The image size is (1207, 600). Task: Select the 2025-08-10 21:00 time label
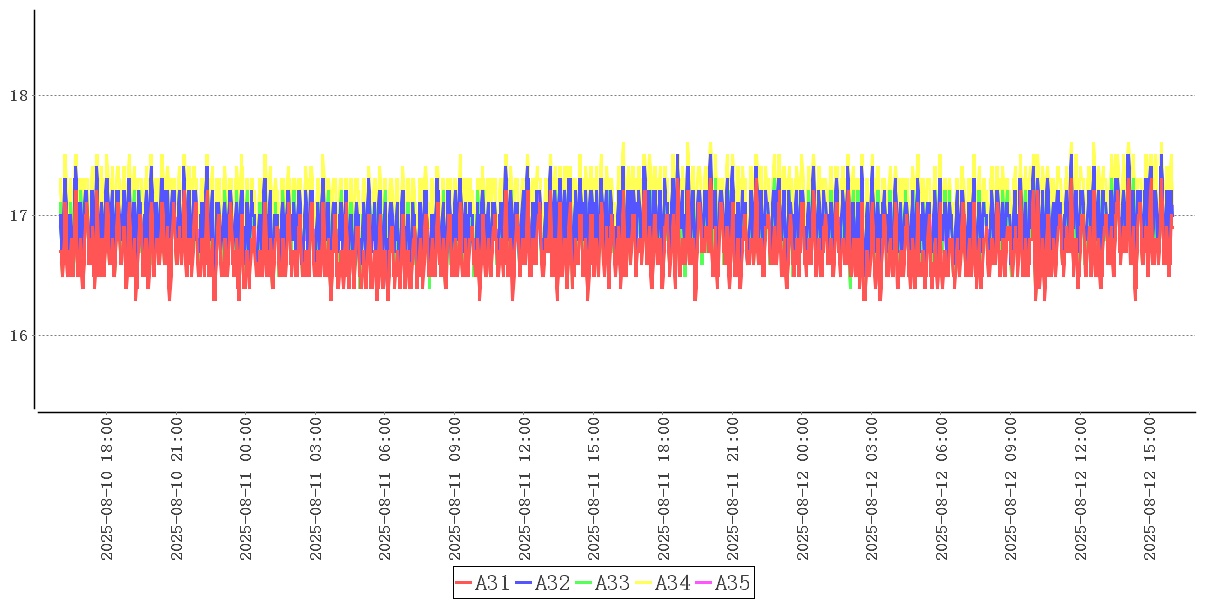click(177, 490)
